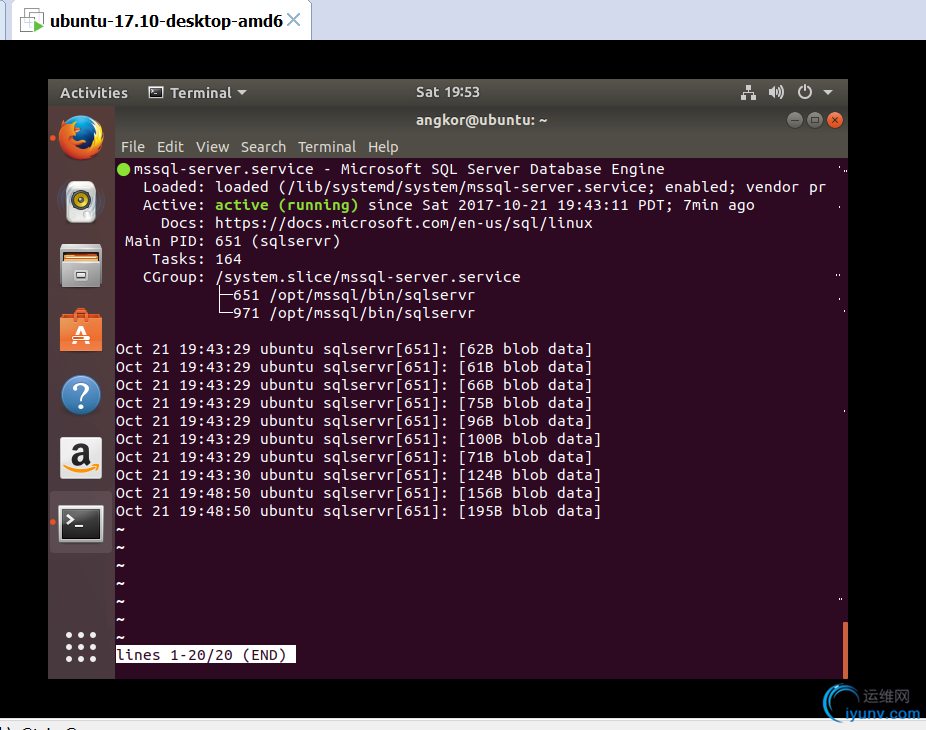This screenshot has width=926, height=730.
Task: Maximize the terminal window
Action: pos(815,120)
